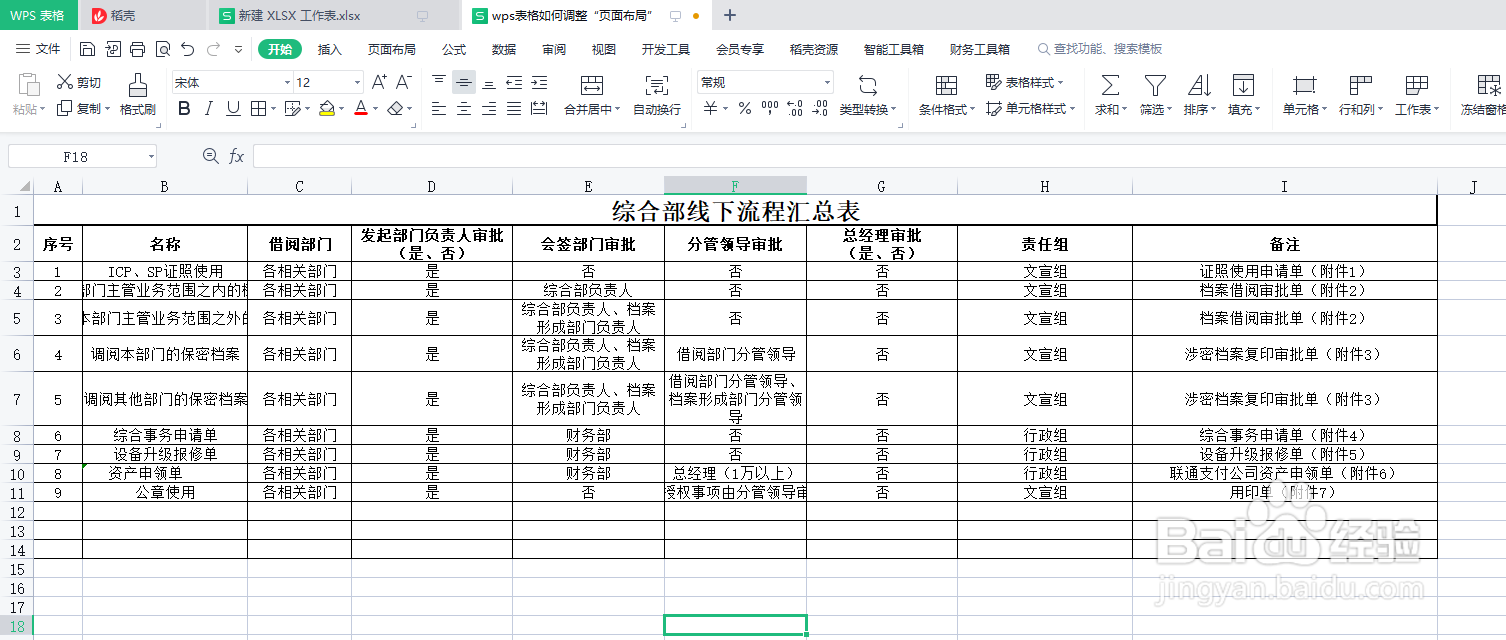This screenshot has height=640, width=1506.
Task: Click the Name Box showing F18
Action: (x=82, y=156)
